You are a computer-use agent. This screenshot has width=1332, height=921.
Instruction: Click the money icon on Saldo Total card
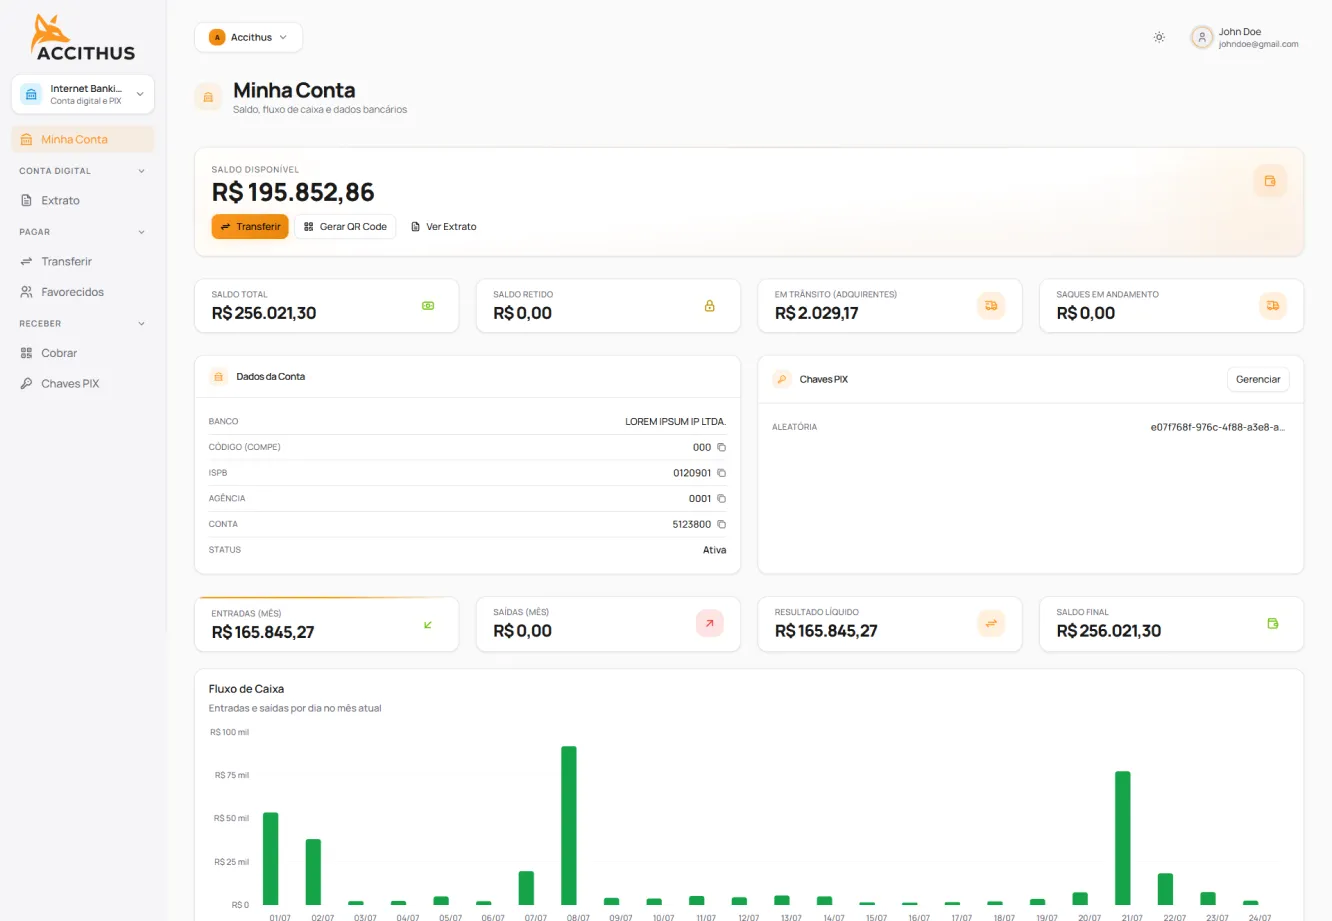pos(428,306)
